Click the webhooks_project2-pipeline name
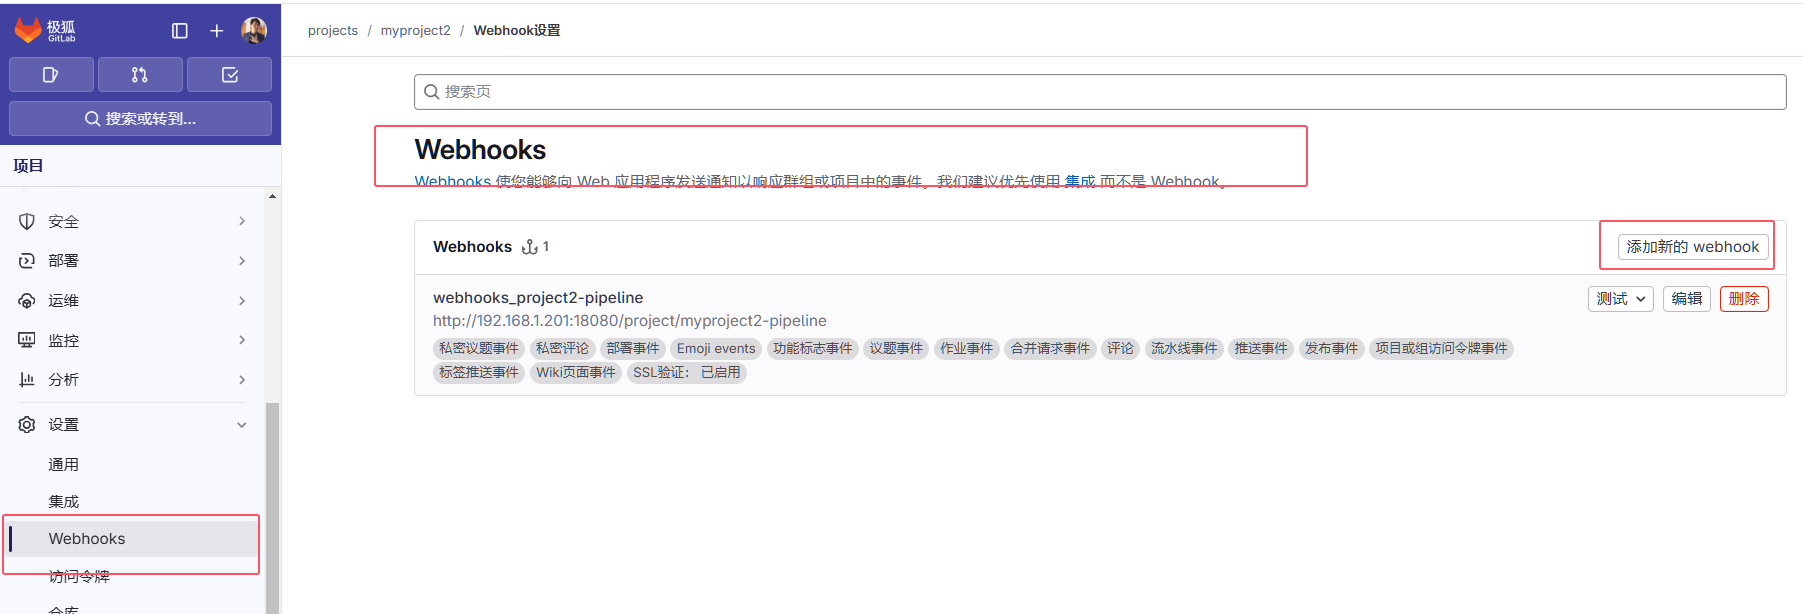Viewport: 1803px width, 614px height. pos(538,298)
